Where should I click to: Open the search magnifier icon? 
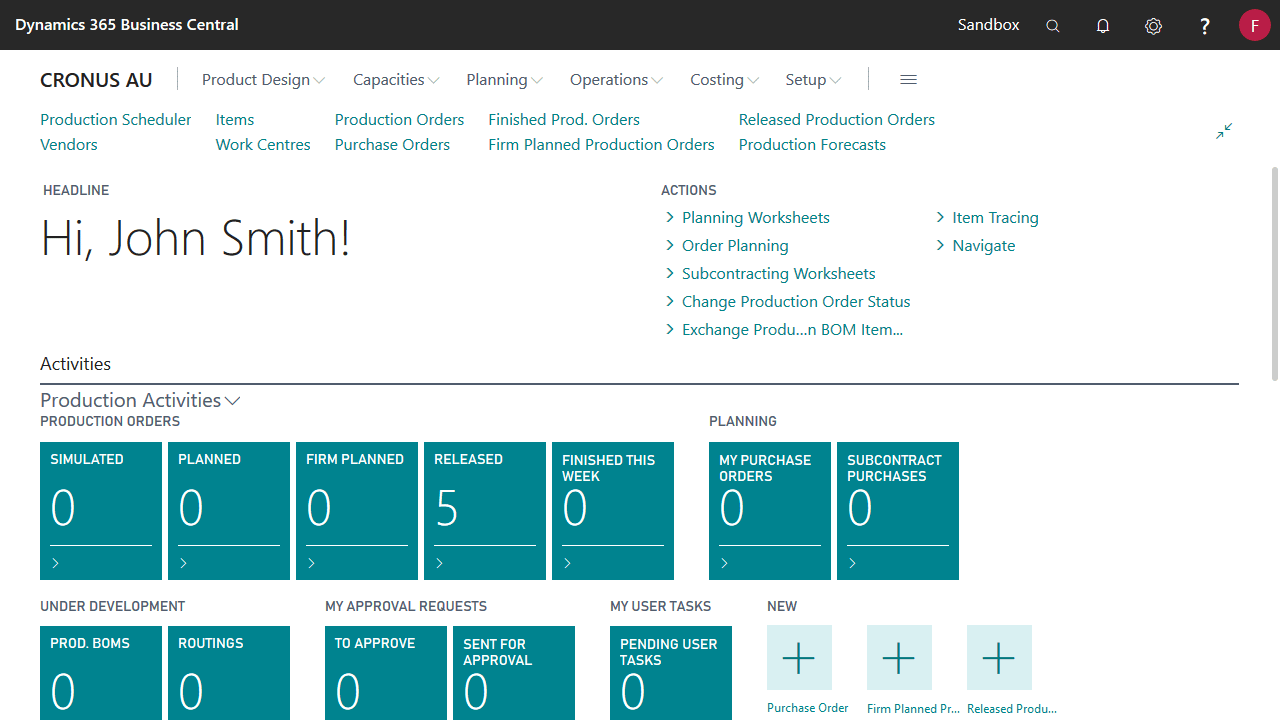[1053, 26]
